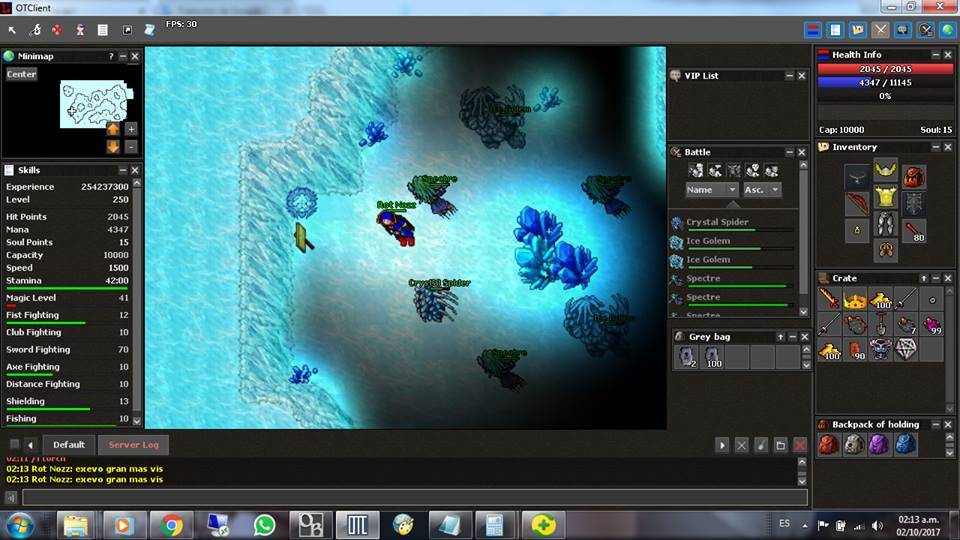
Task: Go up one floor with orange arrow
Action: point(113,129)
